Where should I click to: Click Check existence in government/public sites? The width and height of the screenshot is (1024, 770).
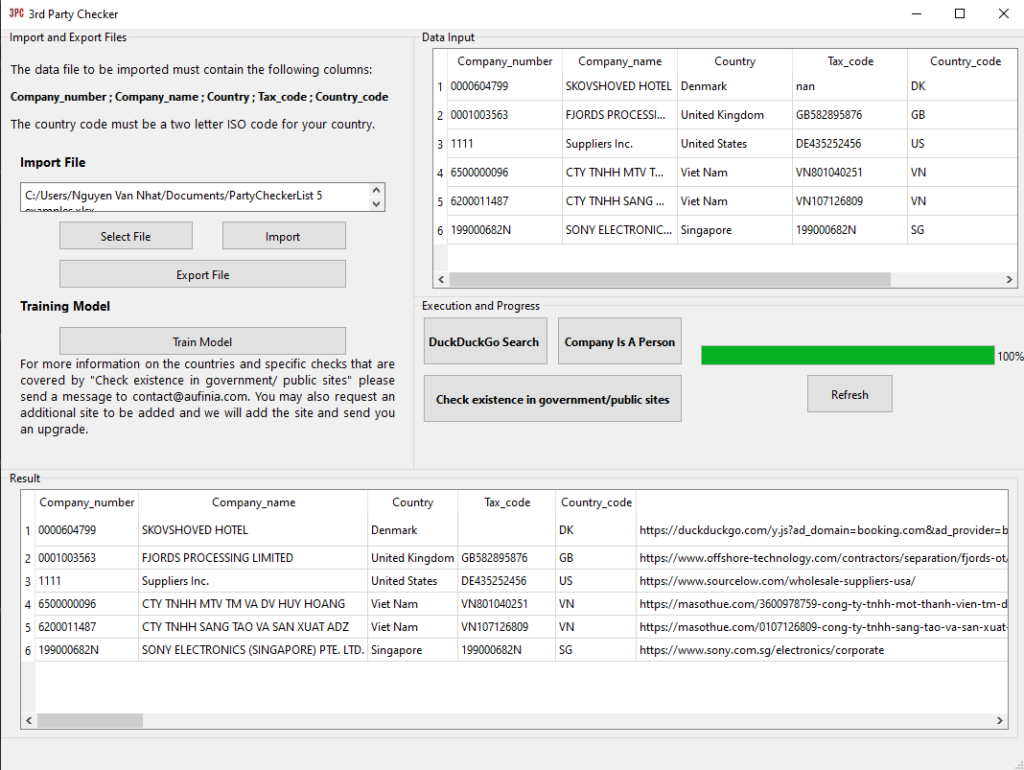552,399
